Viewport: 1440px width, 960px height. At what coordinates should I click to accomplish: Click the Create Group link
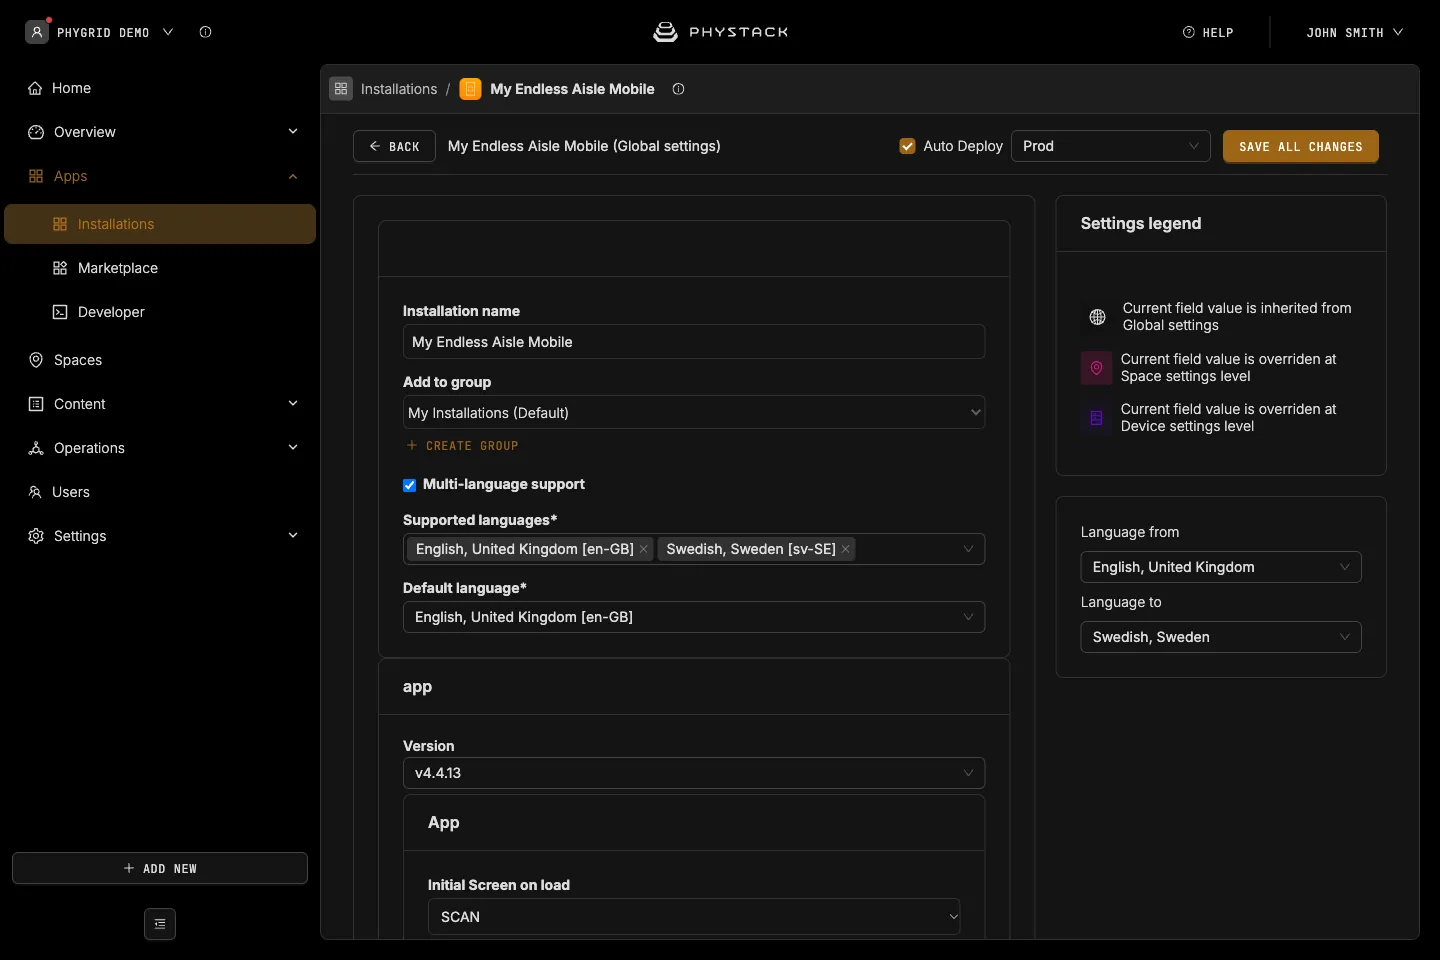(462, 446)
